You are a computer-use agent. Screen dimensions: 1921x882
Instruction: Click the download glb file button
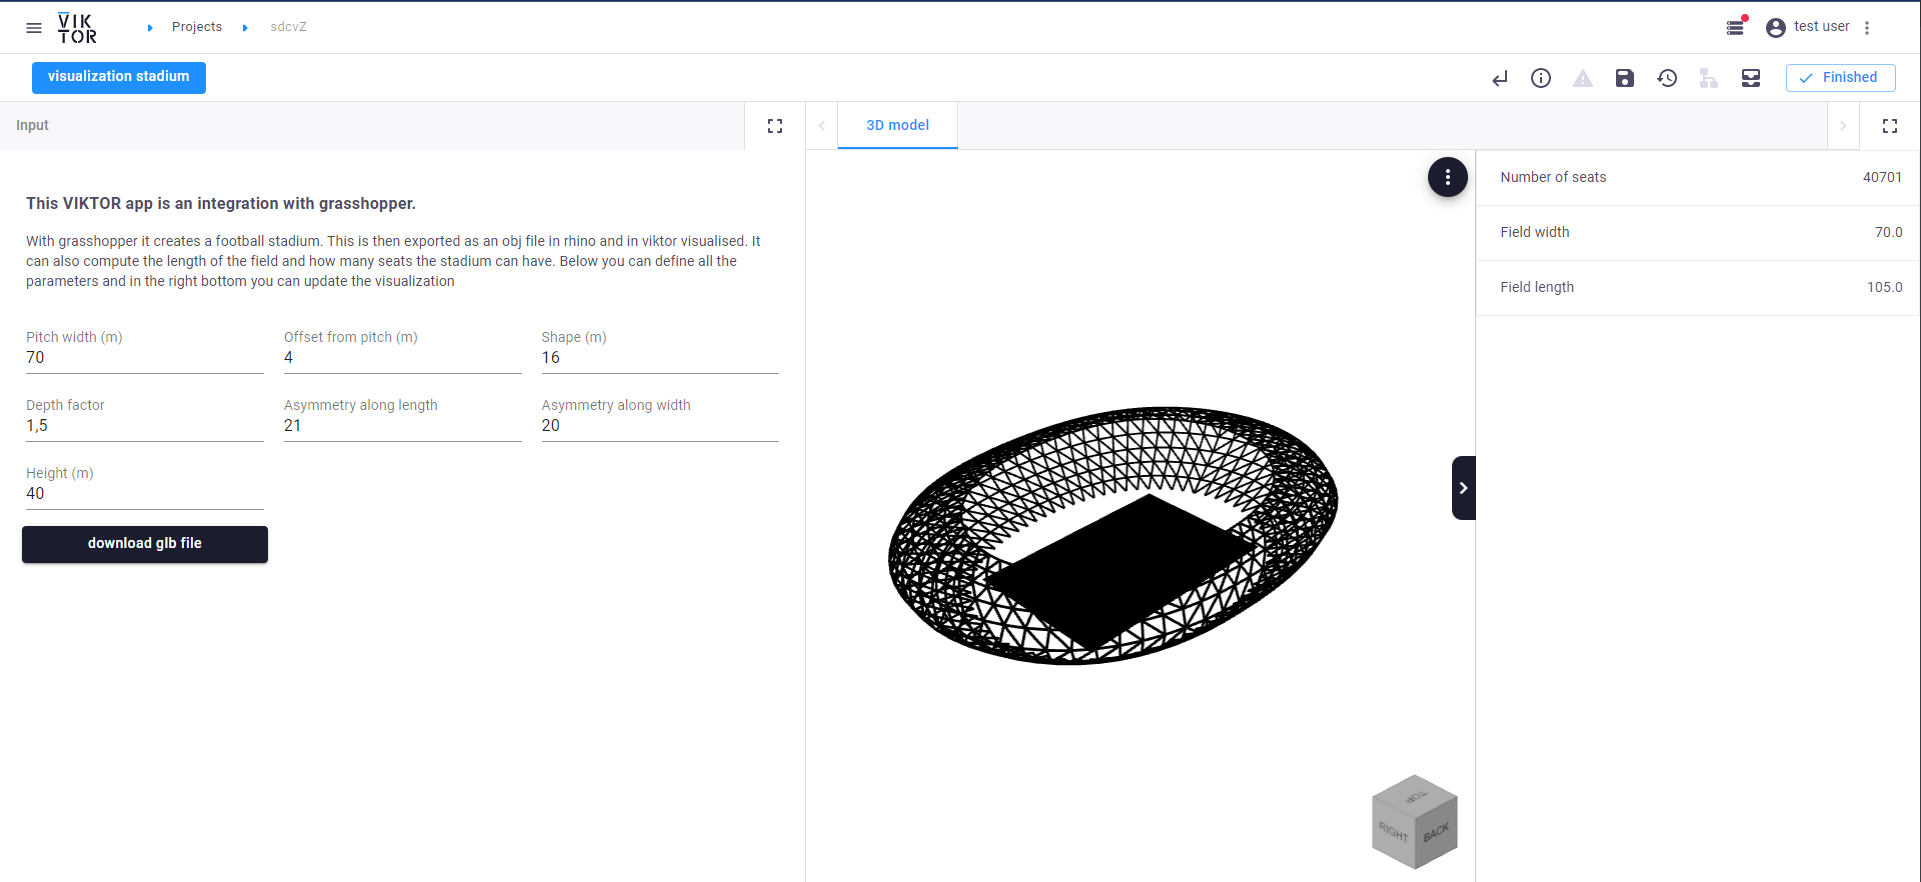(x=145, y=544)
